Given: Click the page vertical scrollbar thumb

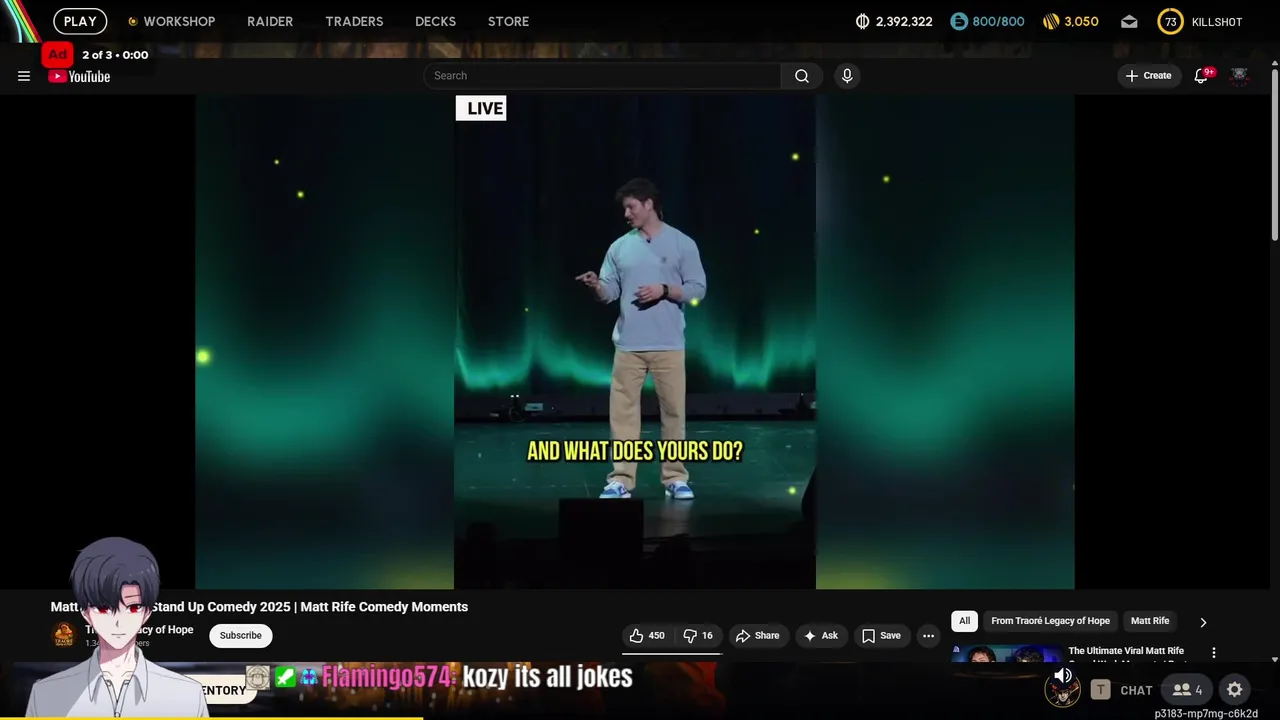Looking at the screenshot, I should click(x=1274, y=155).
